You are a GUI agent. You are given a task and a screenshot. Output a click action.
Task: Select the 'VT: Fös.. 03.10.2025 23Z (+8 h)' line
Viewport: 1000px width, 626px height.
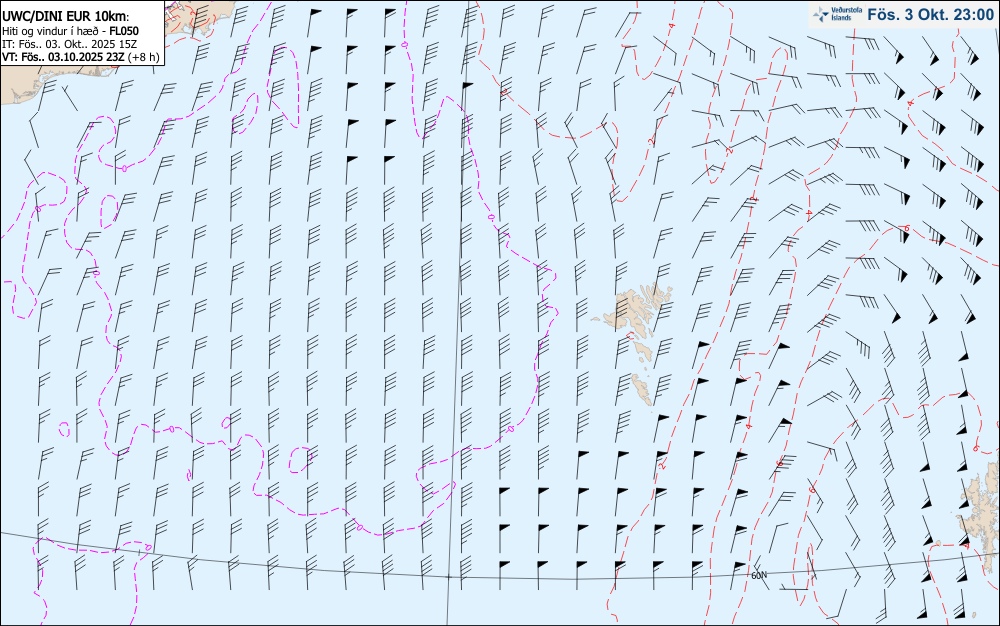click(80, 57)
